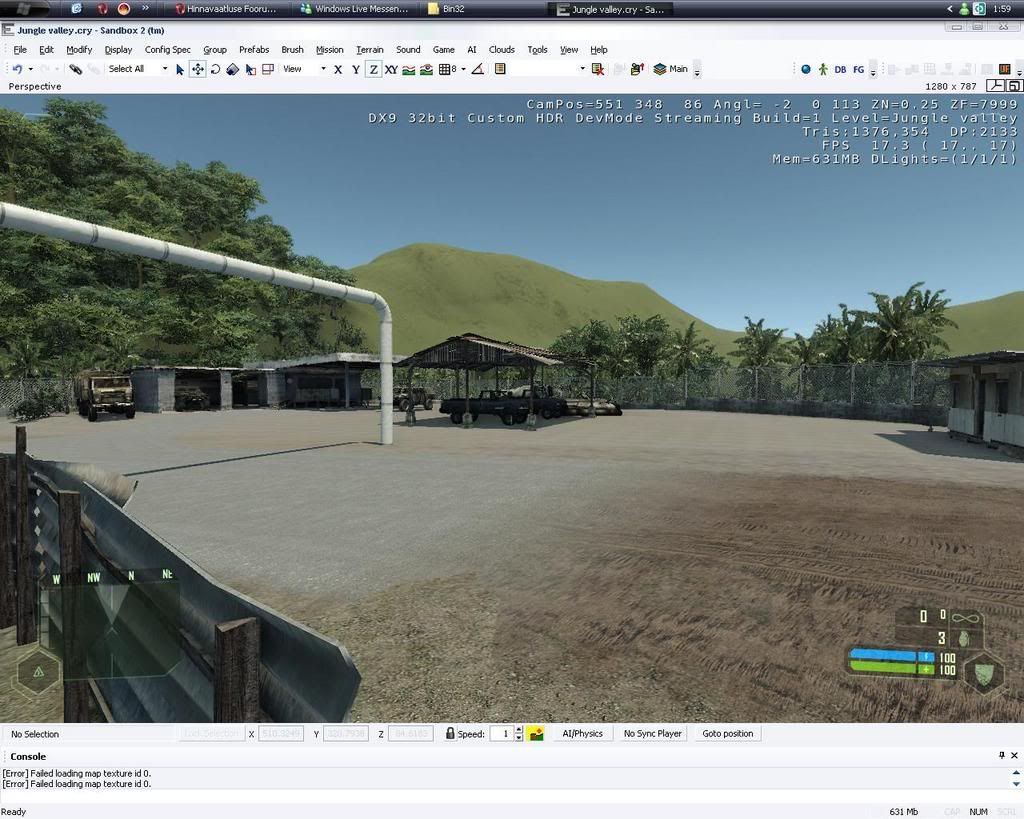Click the ruler/notebook icon in toolbar

coord(500,69)
